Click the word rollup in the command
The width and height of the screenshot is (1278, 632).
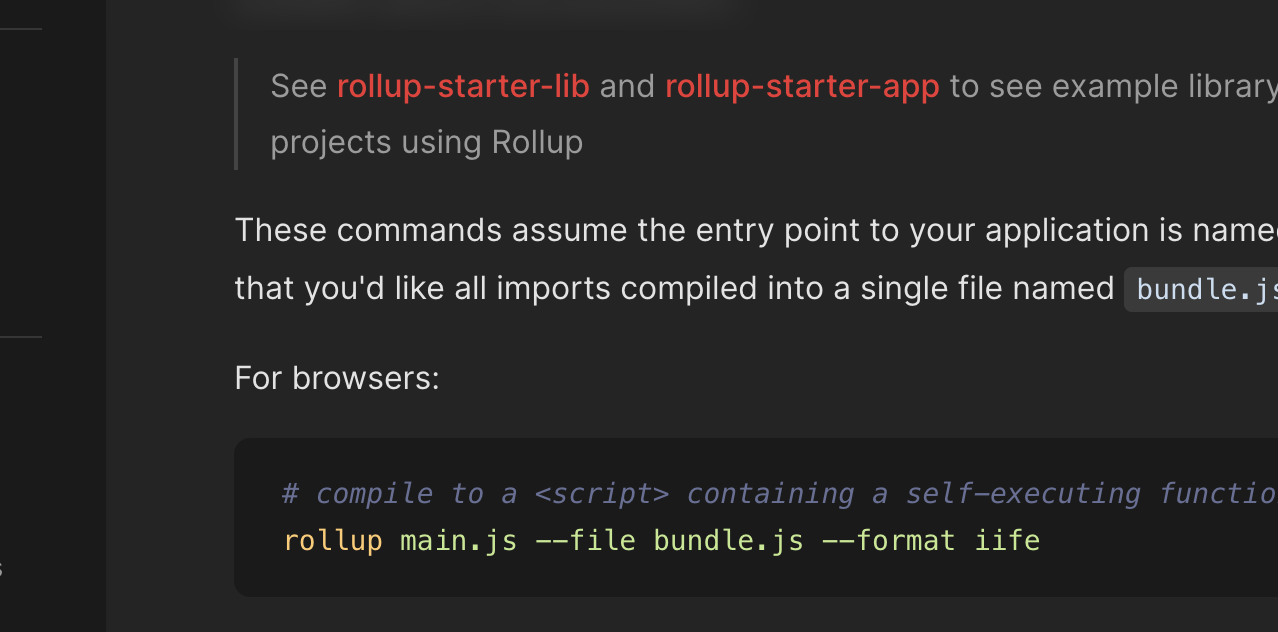pos(333,541)
